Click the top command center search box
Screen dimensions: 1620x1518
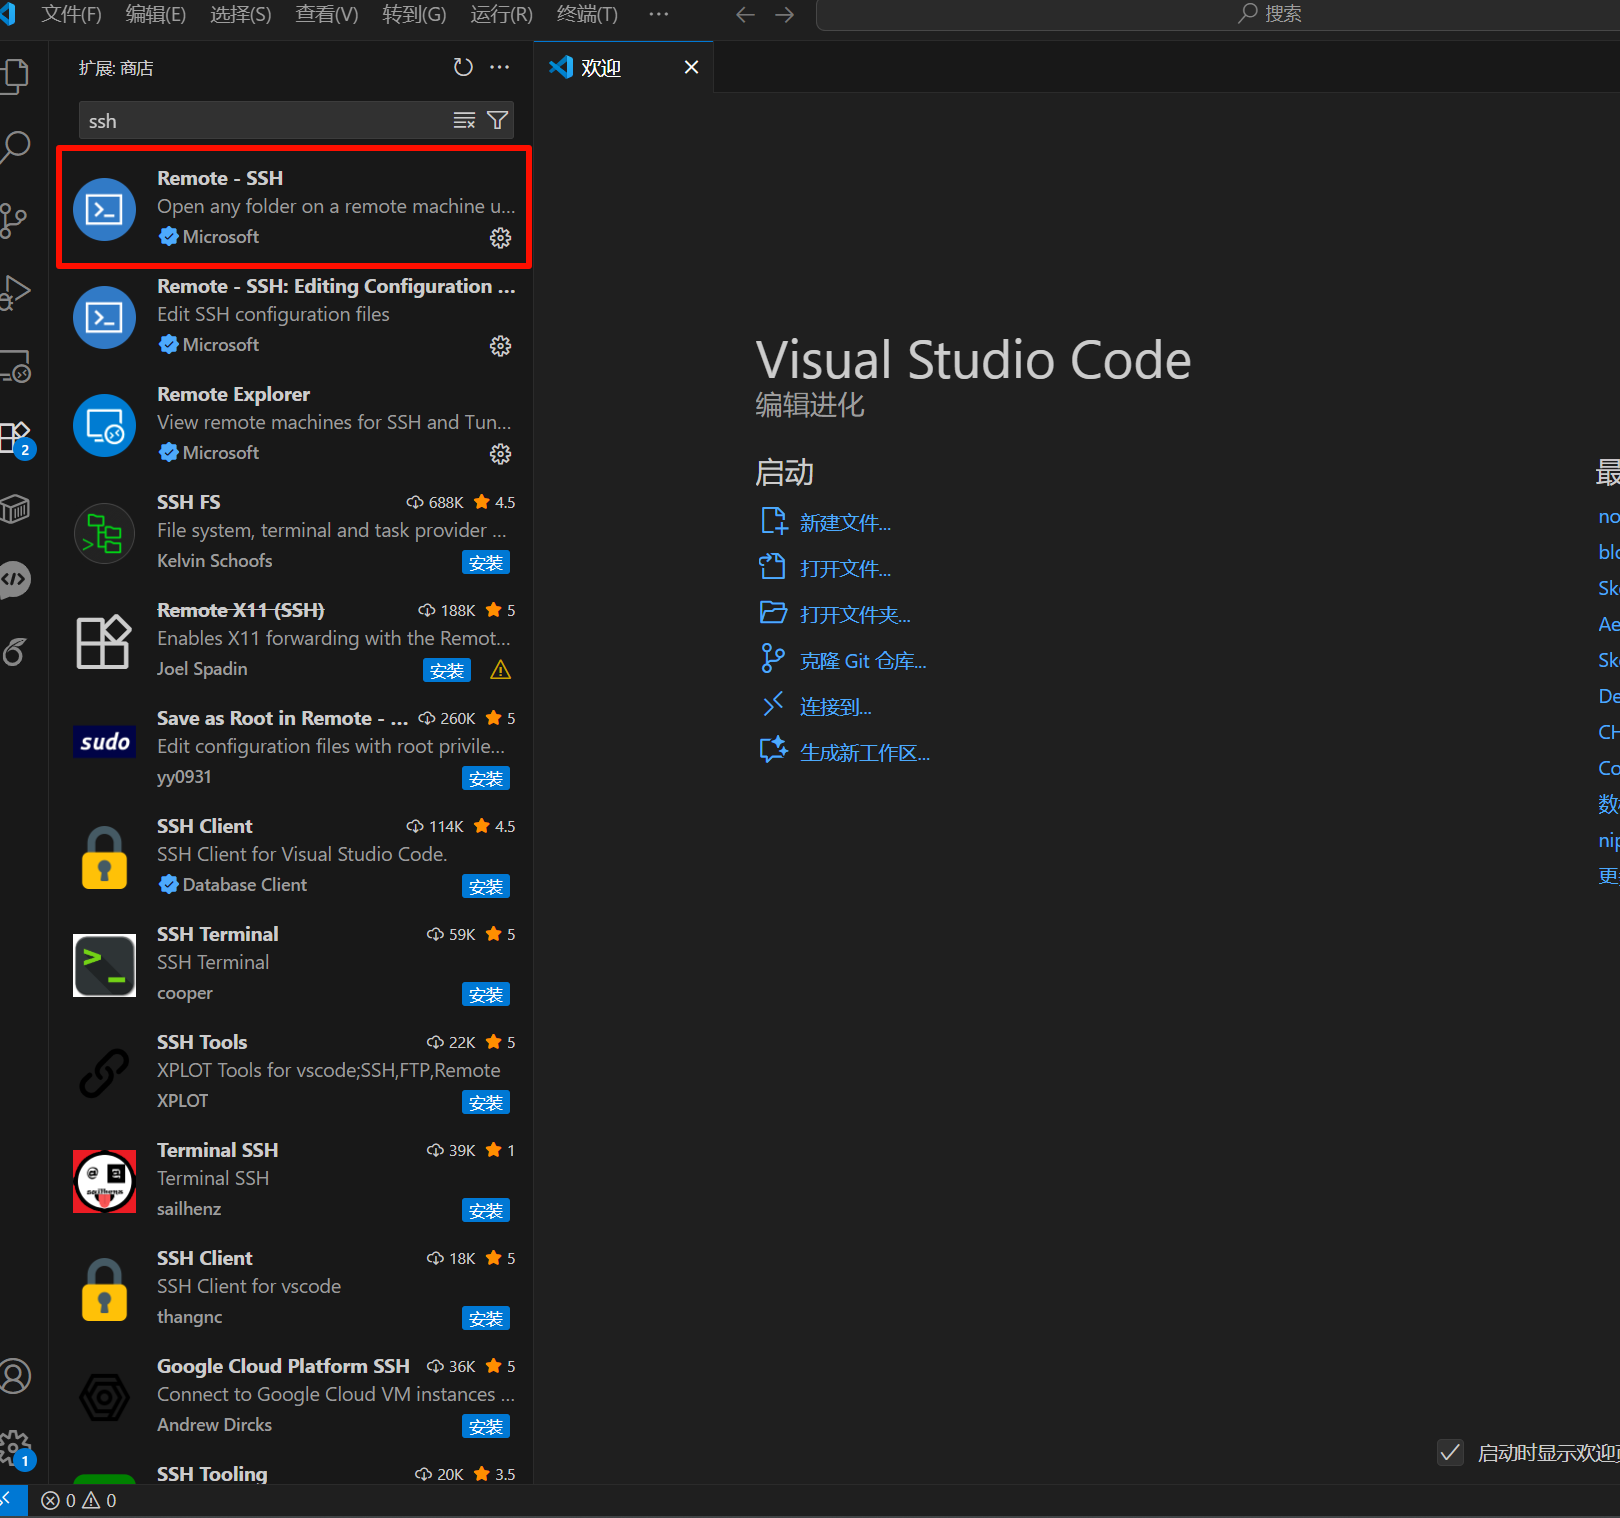pos(1218,14)
